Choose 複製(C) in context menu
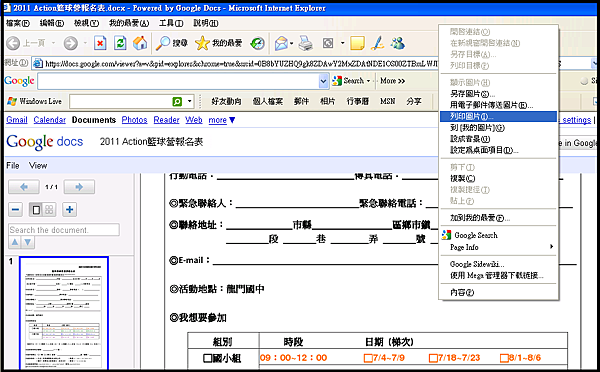The image size is (600, 372). coord(498,178)
